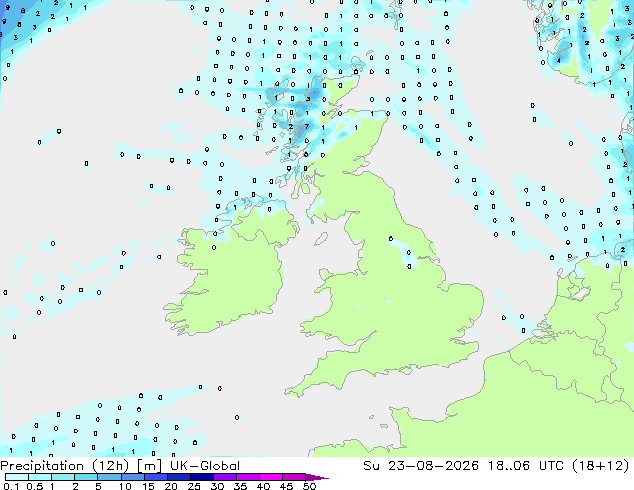
Task: Click the legend label '25'
Action: [194, 486]
